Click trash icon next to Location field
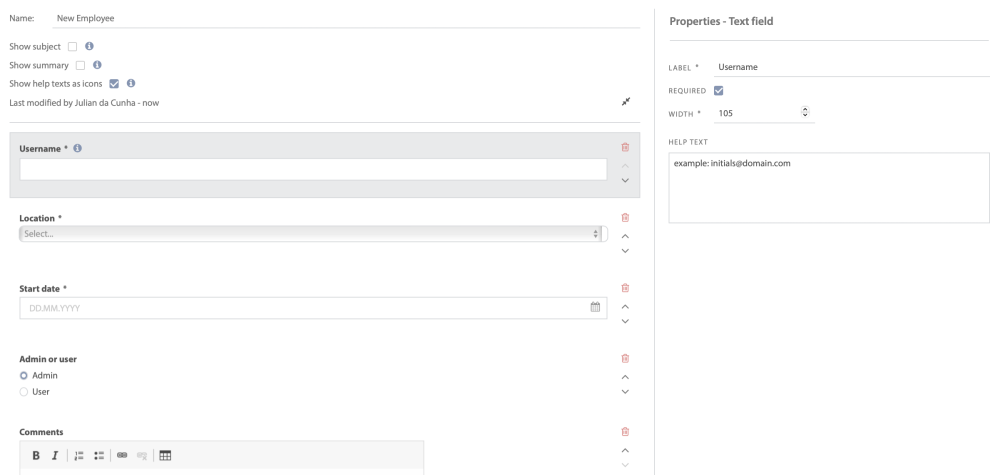Viewport: 1000px width, 475px height. [x=626, y=217]
